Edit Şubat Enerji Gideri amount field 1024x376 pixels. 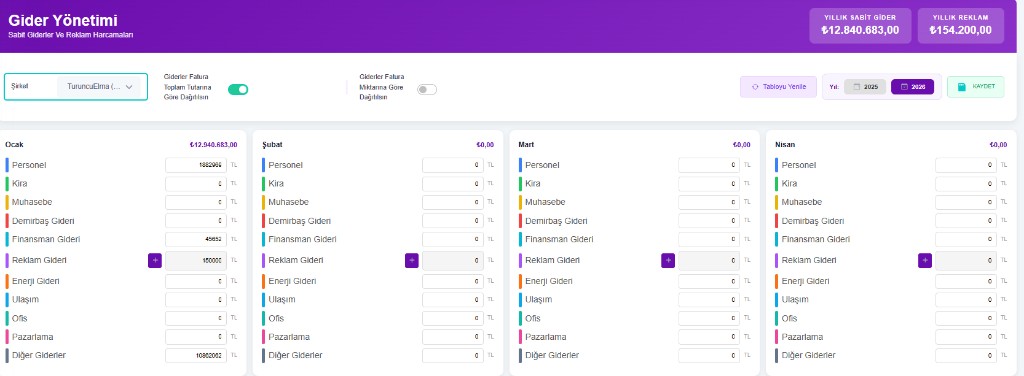coord(453,281)
